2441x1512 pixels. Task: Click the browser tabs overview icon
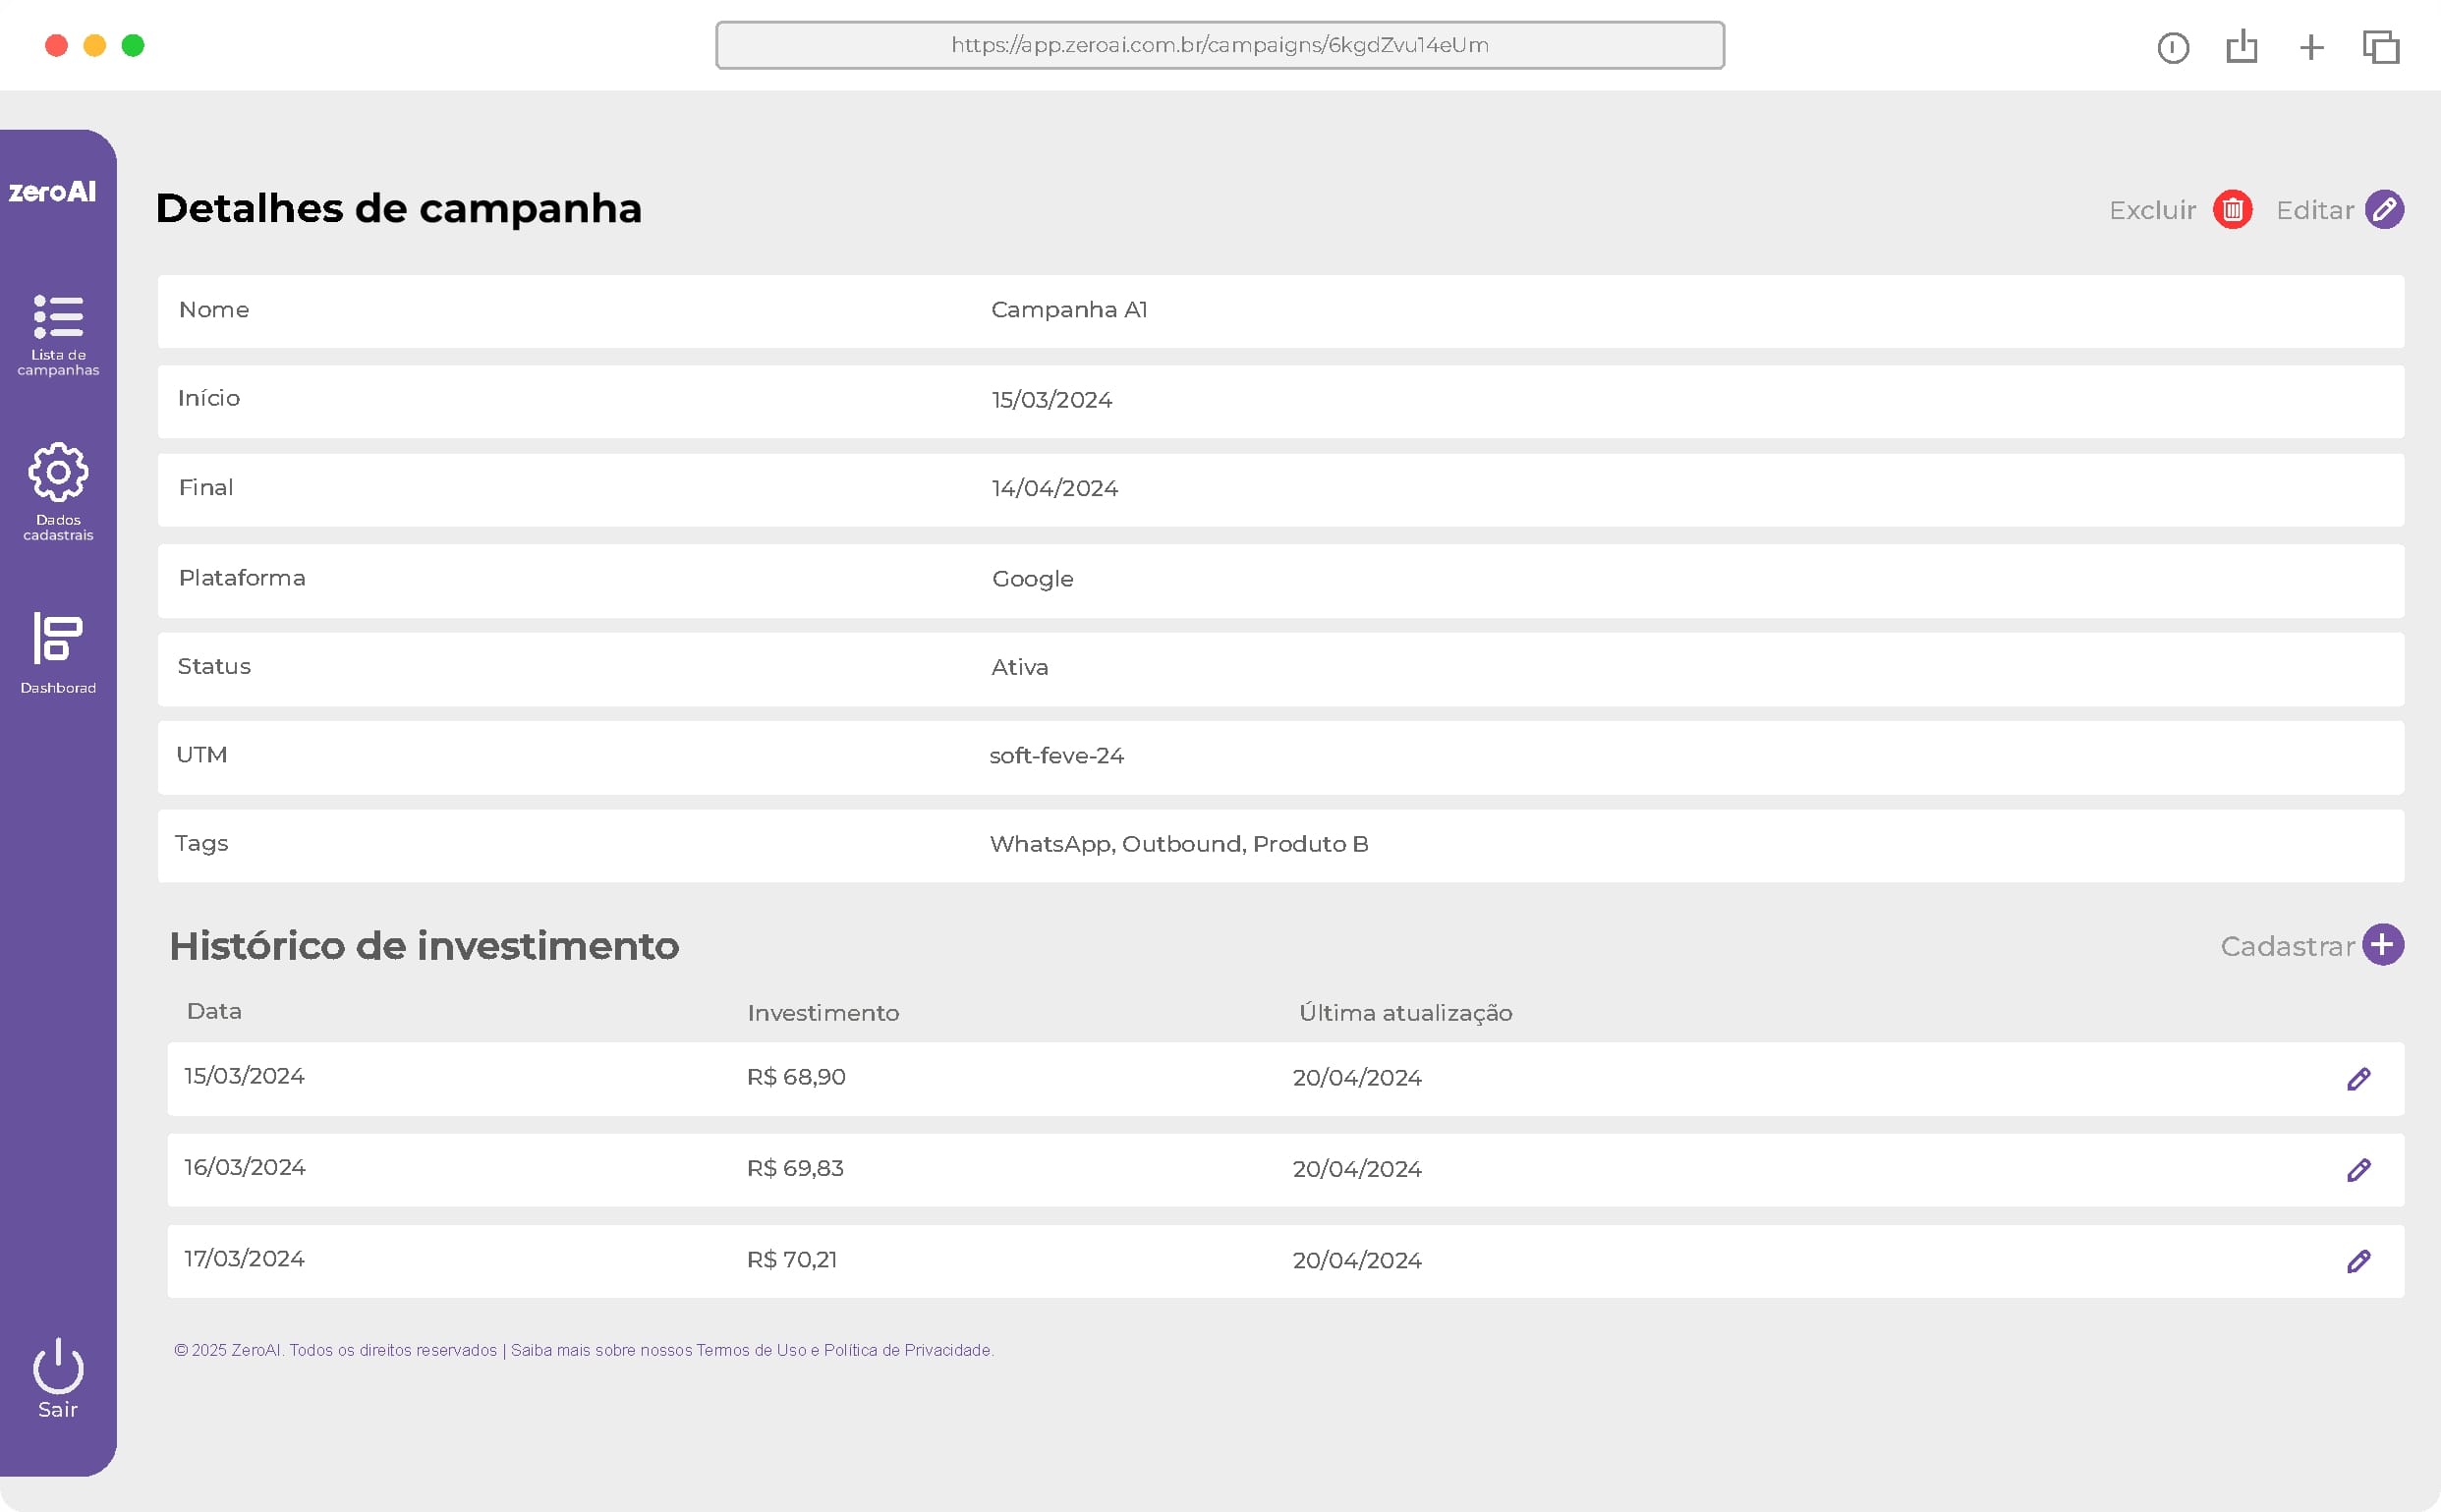(x=2381, y=47)
